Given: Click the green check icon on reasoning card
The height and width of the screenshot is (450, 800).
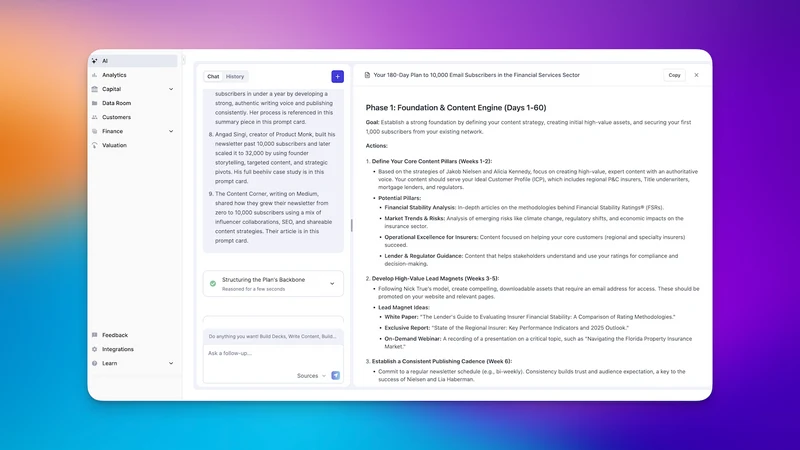Looking at the screenshot, I should click(x=213, y=284).
